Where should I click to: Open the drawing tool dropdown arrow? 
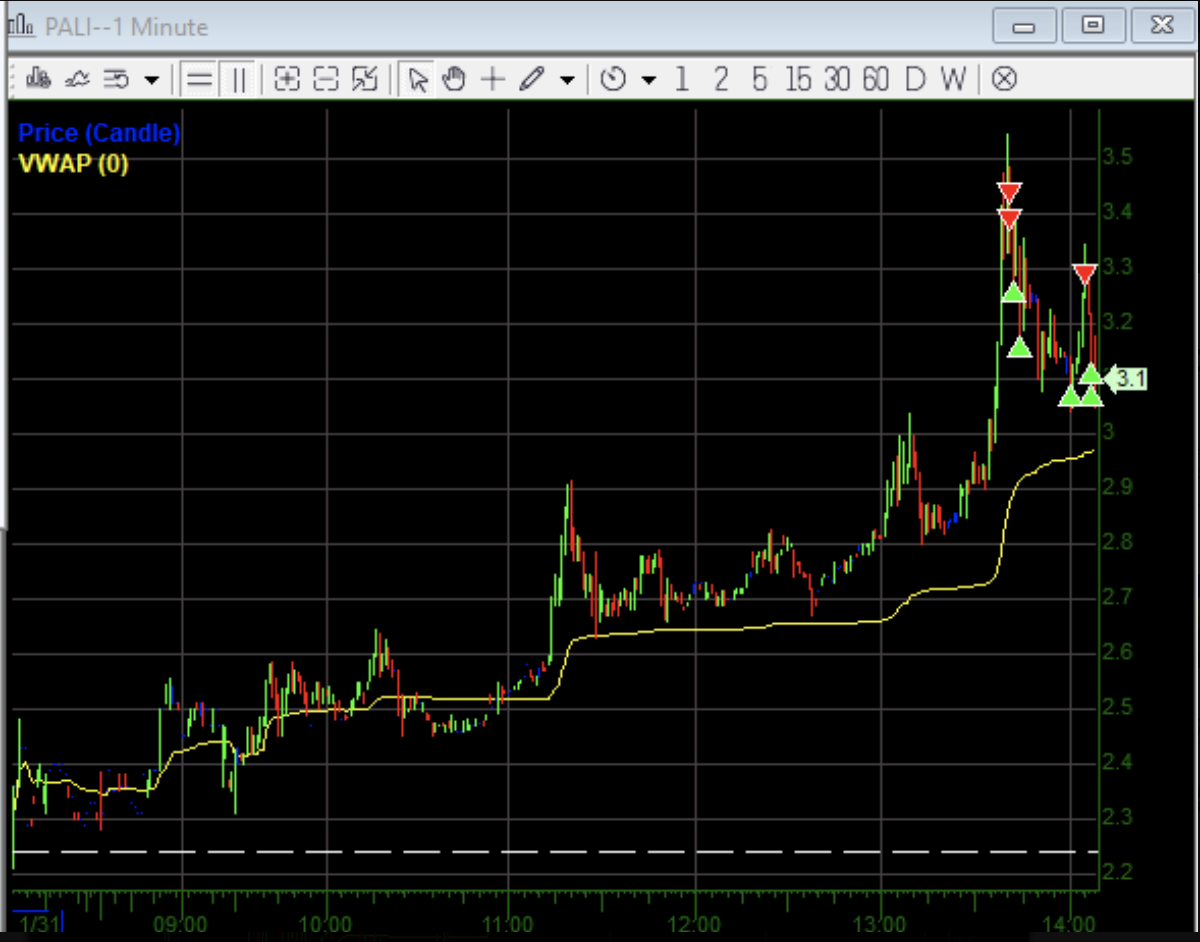coord(566,80)
